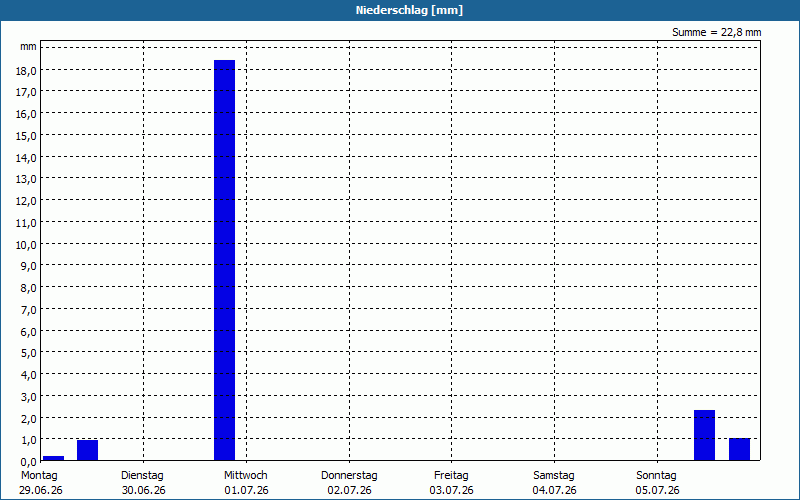Image resolution: width=800 pixels, height=500 pixels.
Task: Click the 17,0 y-axis value
Action: click(26, 92)
